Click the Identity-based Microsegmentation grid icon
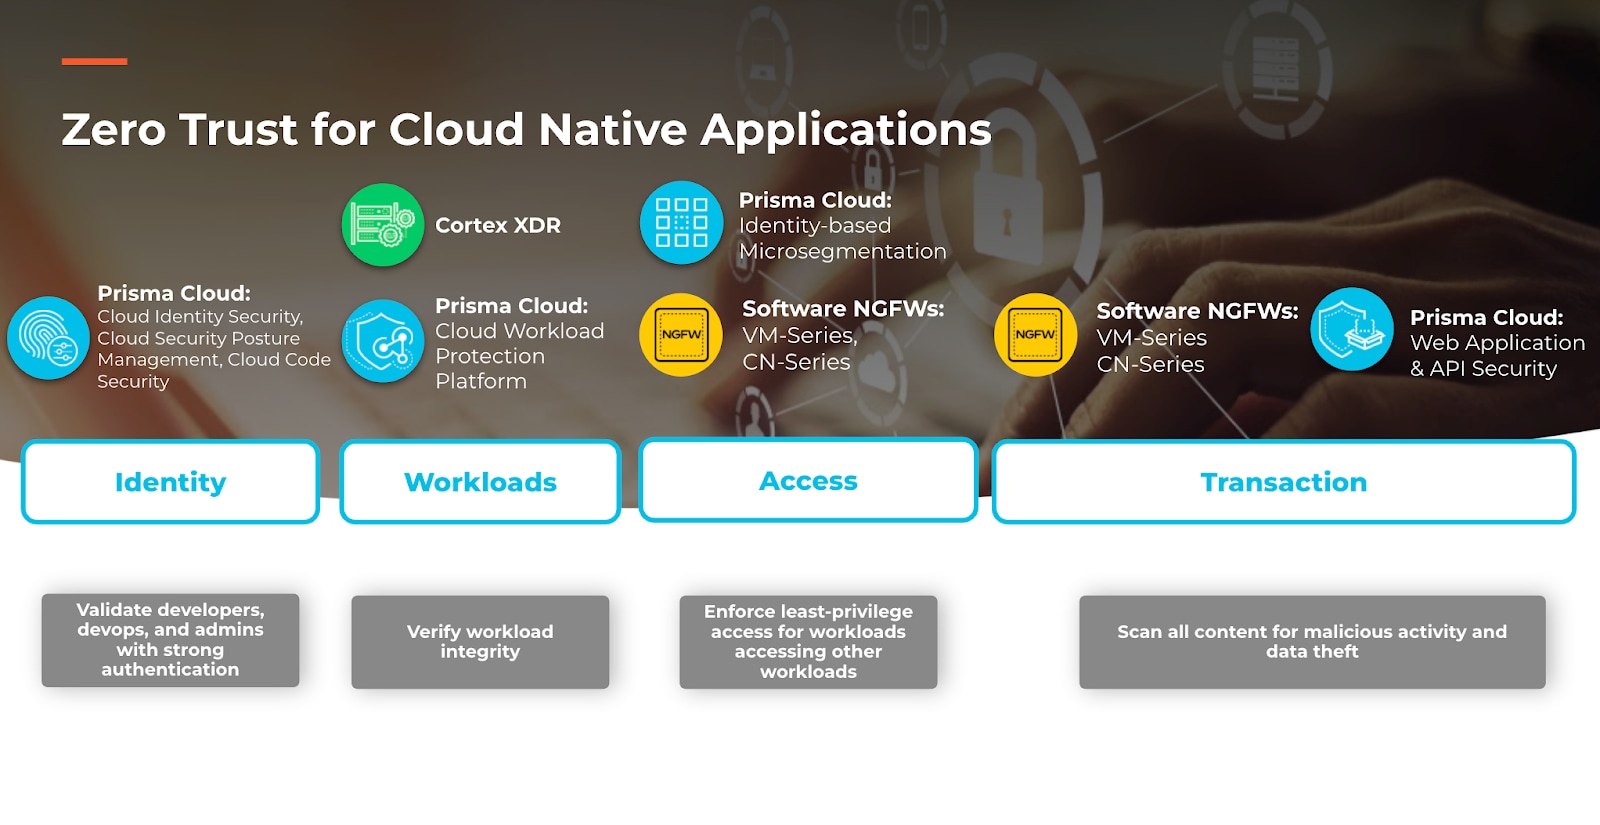This screenshot has height=825, width=1600. pyautogui.click(x=681, y=222)
